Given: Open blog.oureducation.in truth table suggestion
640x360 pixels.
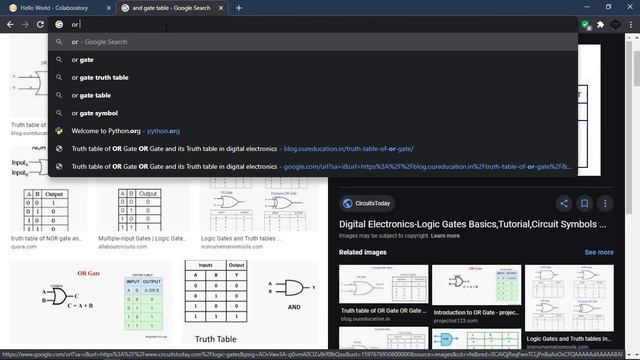Looking at the screenshot, I should click(x=313, y=149).
